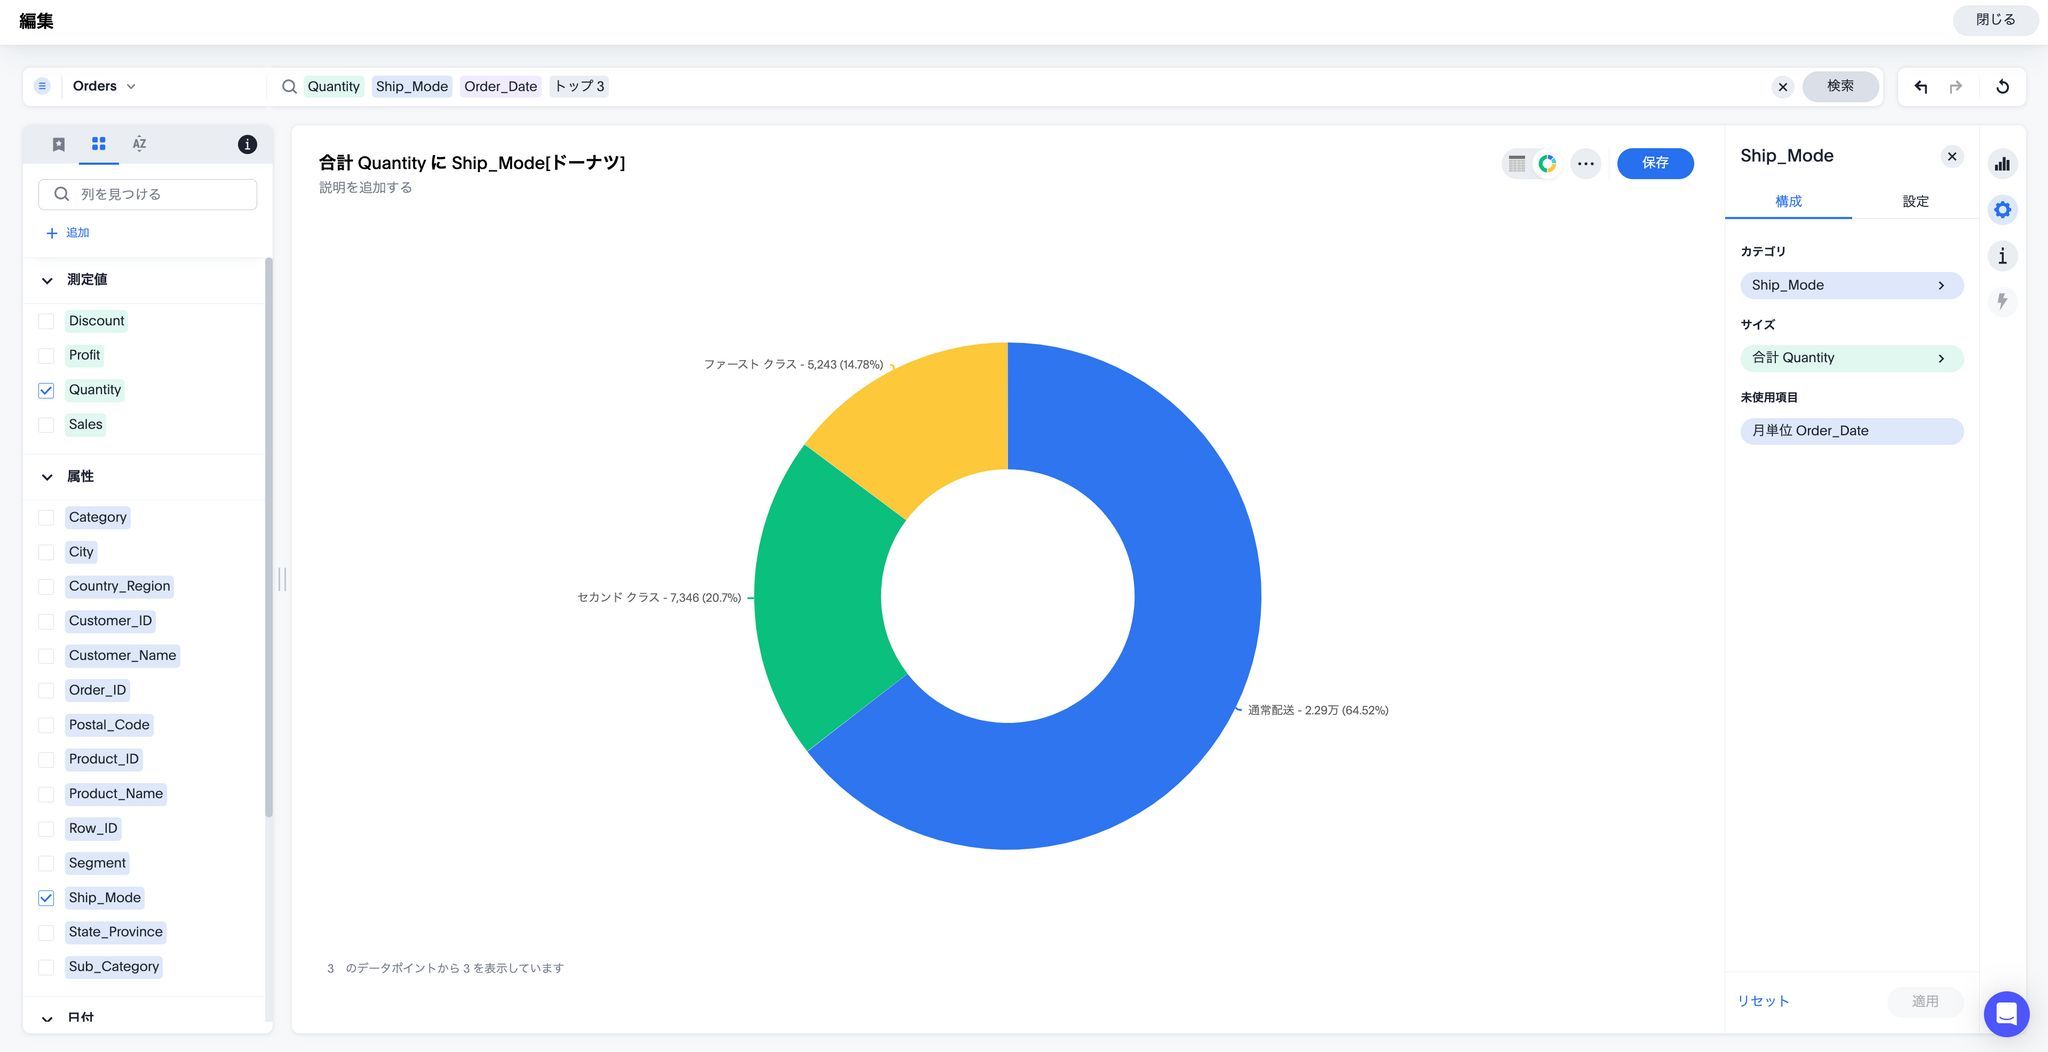Click the data source icon beside Orders
2048x1052 pixels.
point(42,86)
